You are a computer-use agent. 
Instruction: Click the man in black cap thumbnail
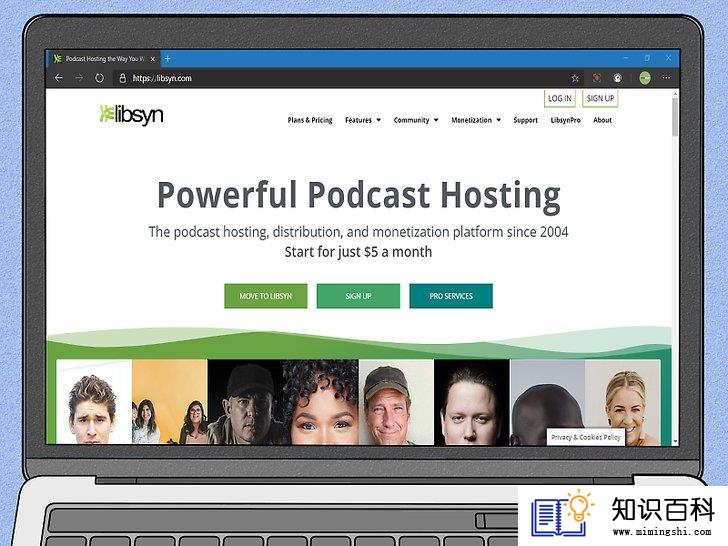point(245,402)
